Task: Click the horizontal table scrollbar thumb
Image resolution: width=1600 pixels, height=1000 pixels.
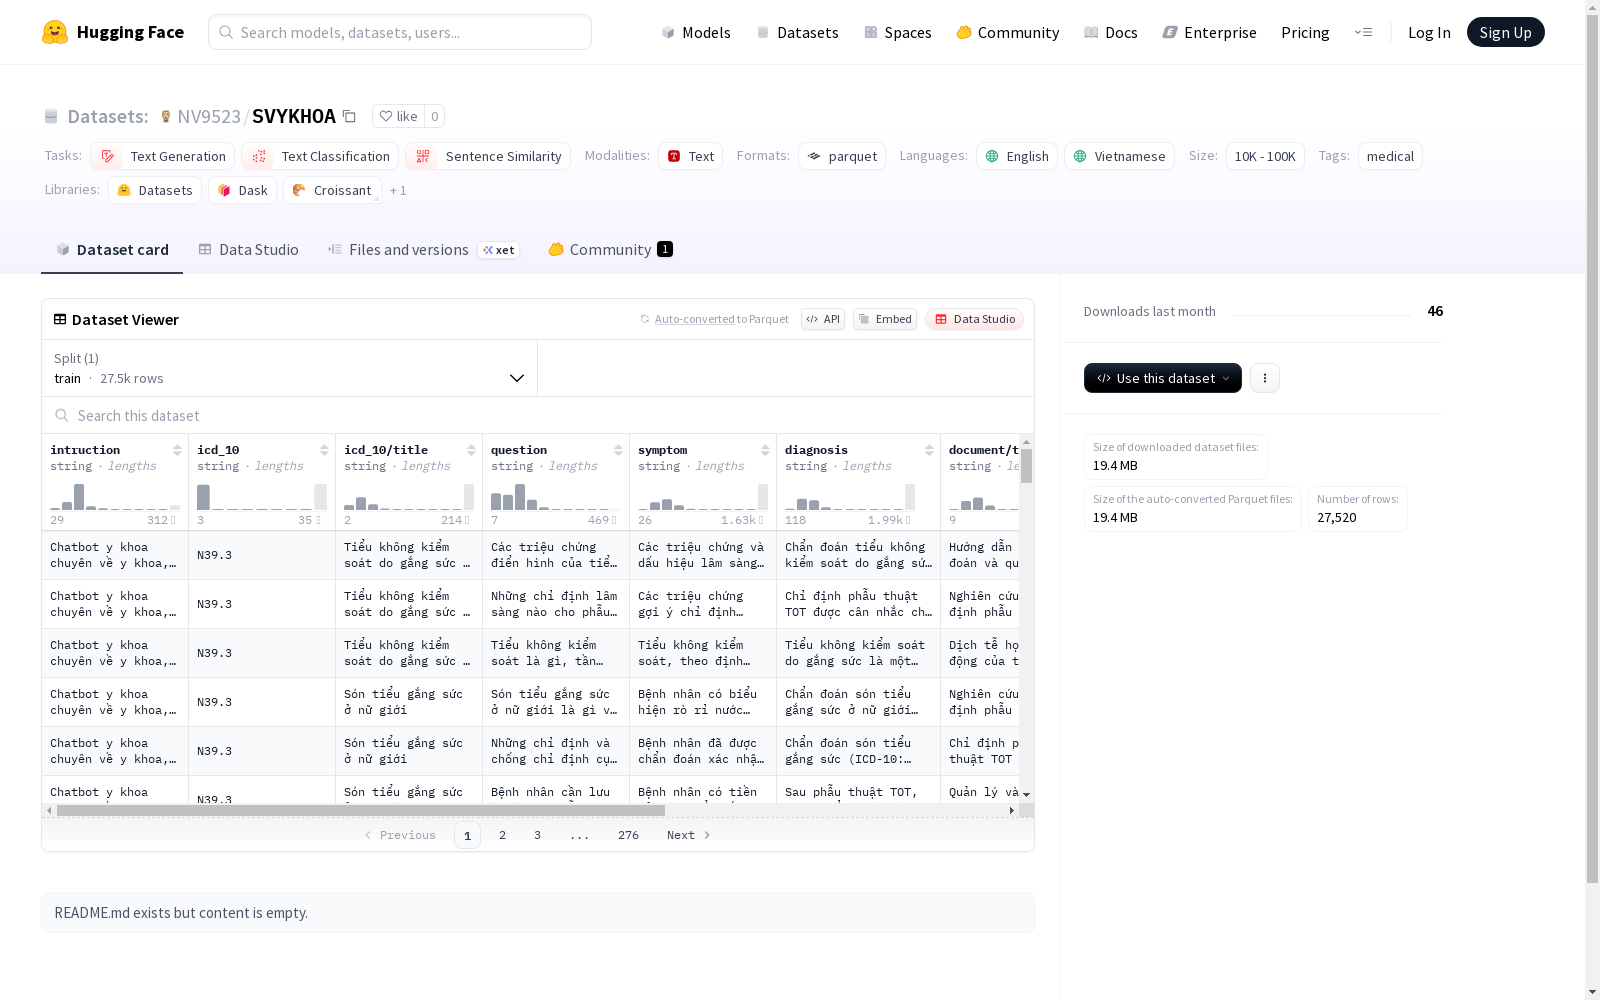Action: coord(360,810)
